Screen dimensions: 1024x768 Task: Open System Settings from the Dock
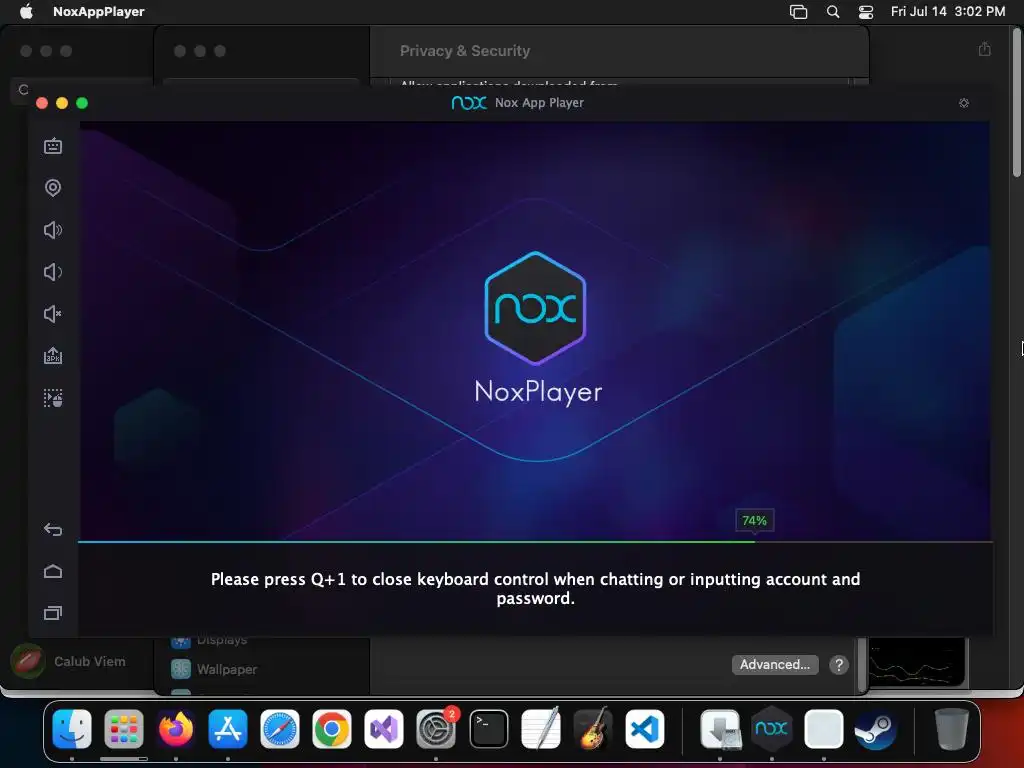[x=436, y=729]
